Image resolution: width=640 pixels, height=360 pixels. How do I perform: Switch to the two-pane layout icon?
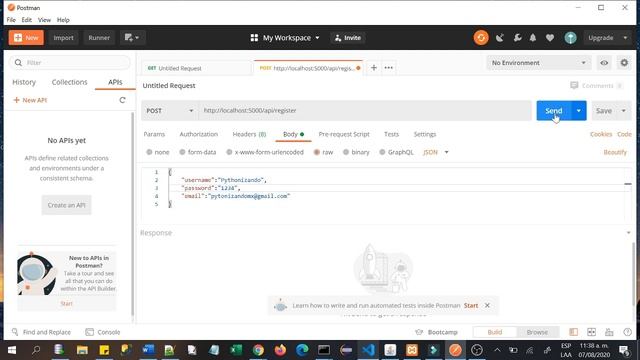click(x=591, y=332)
